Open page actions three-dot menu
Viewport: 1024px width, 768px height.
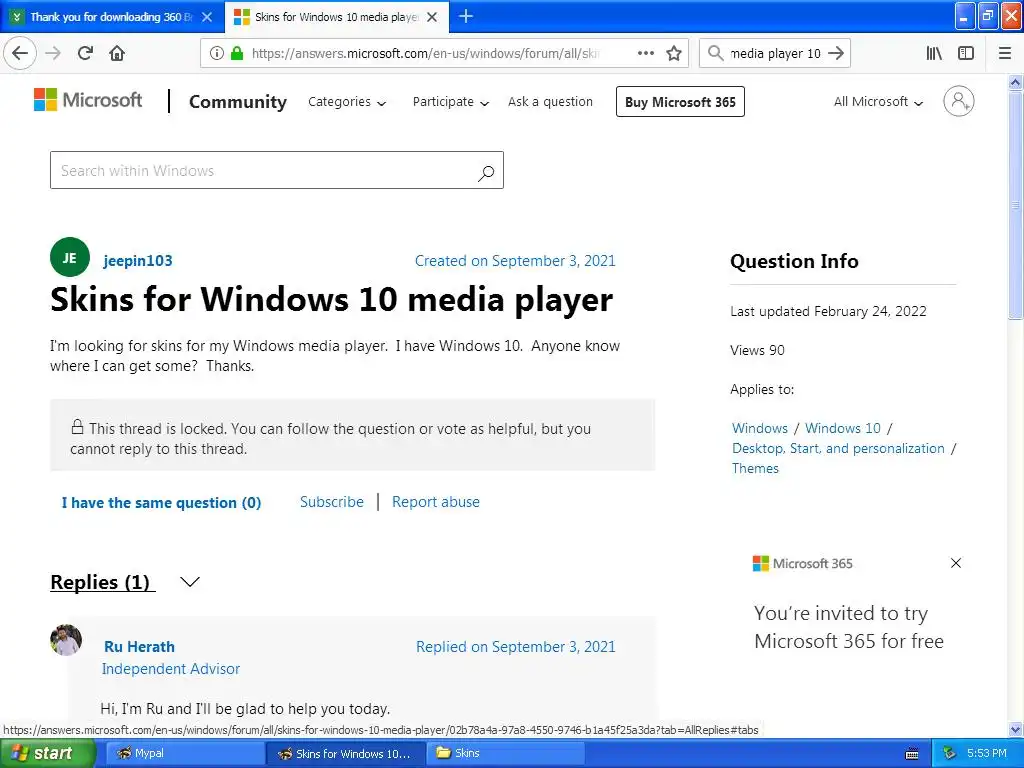[646, 53]
